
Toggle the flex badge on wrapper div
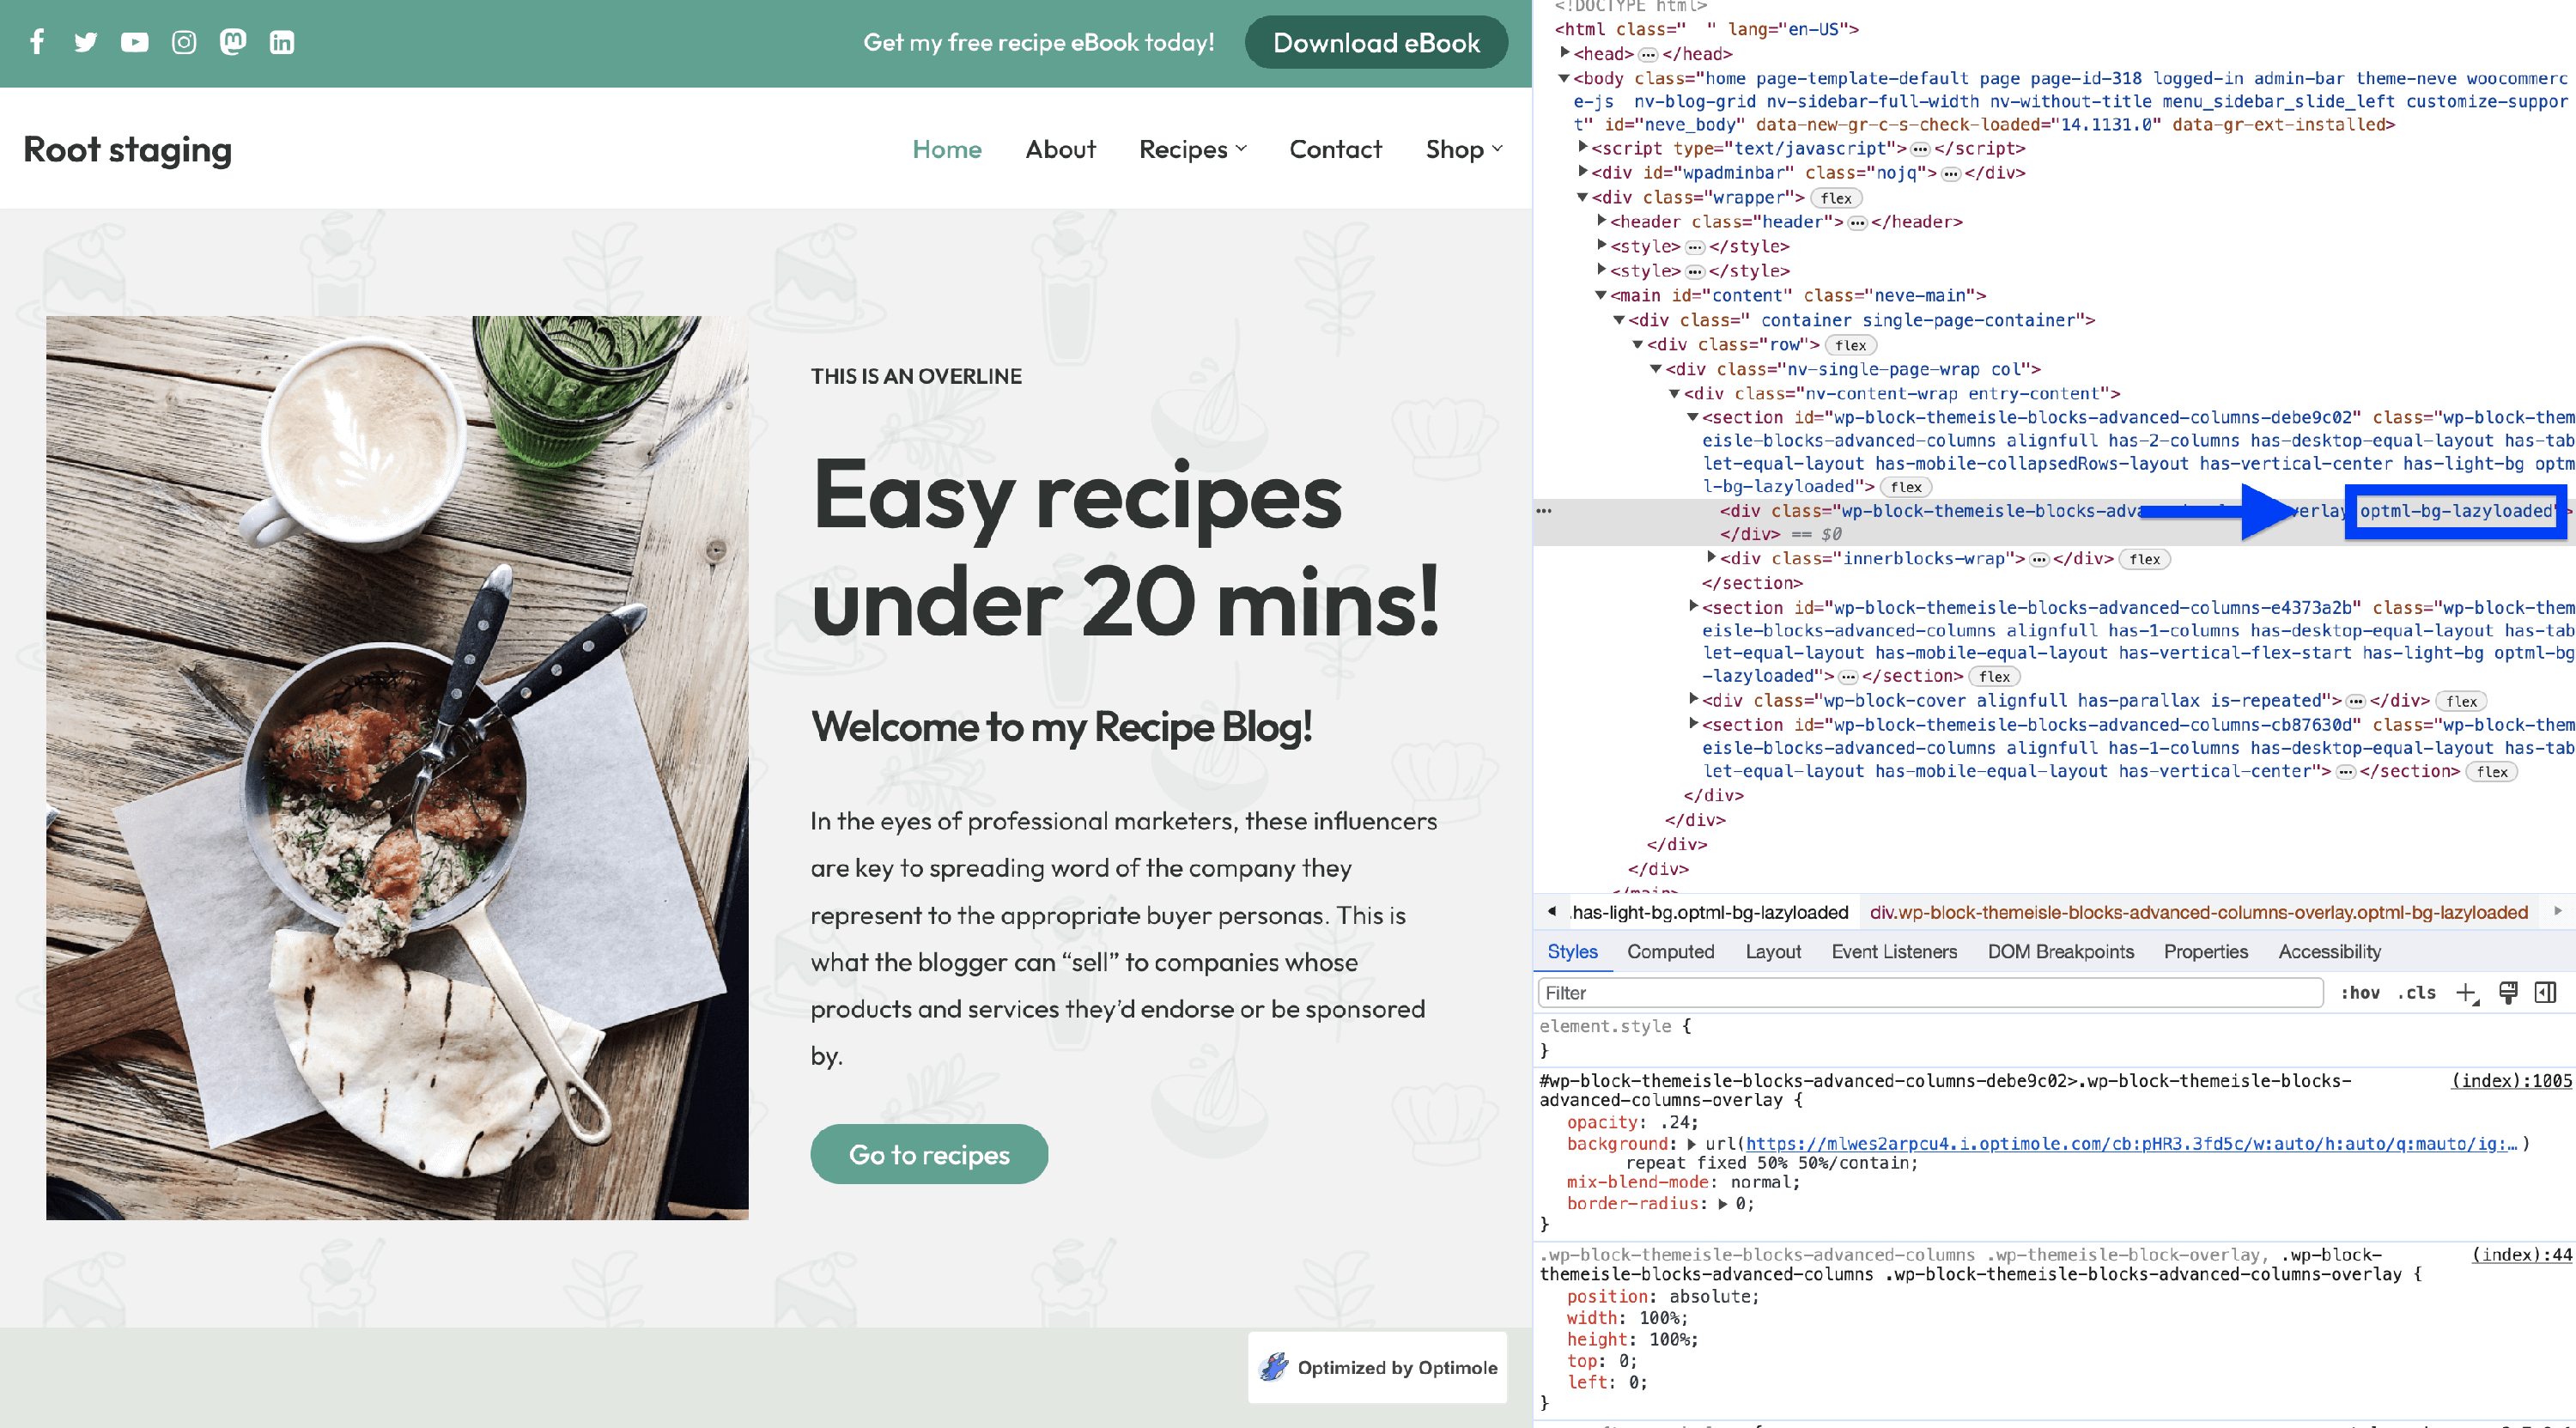(1836, 198)
